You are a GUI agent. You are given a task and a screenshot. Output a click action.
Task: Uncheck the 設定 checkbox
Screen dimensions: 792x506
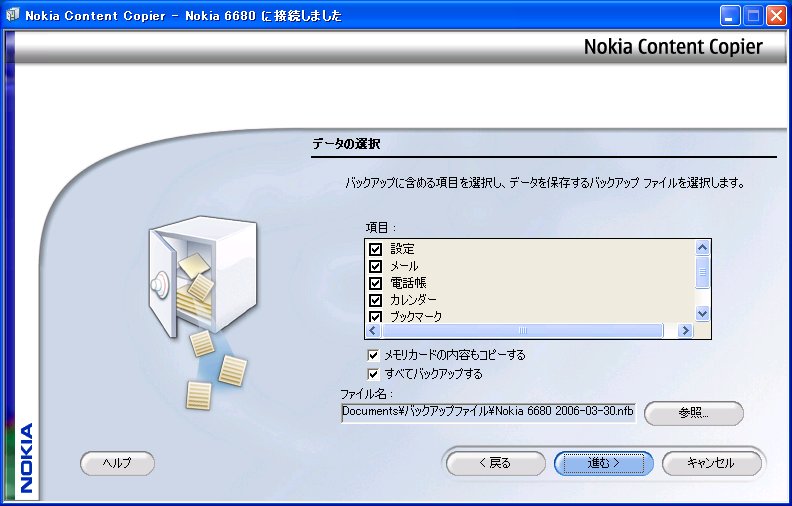(x=375, y=249)
